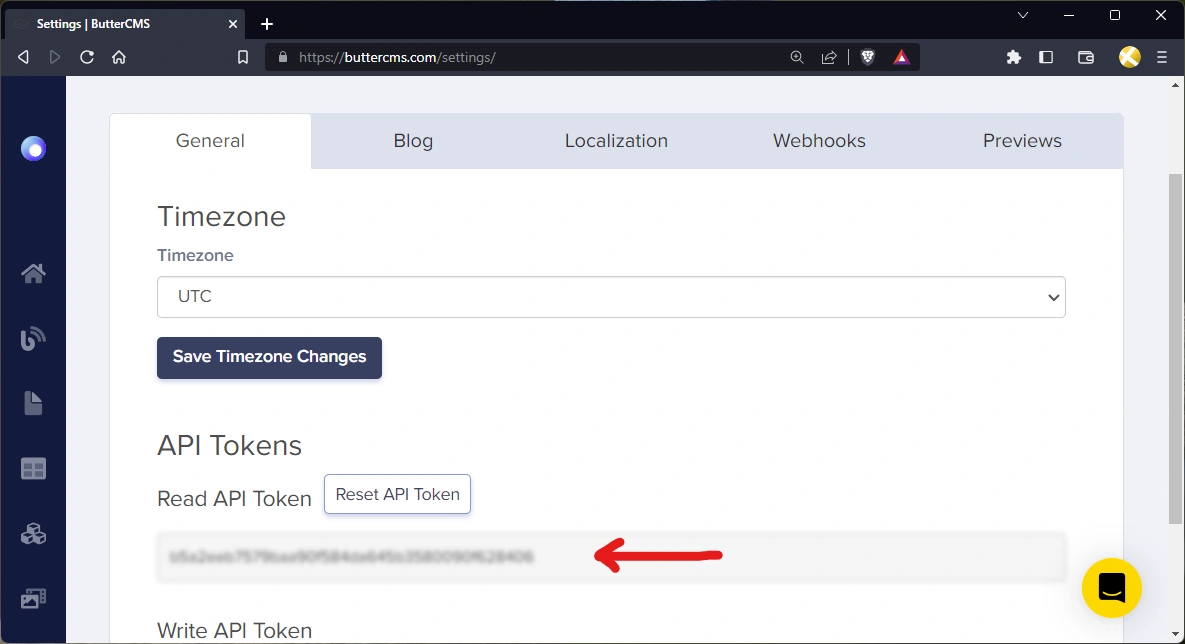Screen dimensions: 1185x644
Task: Open the Brave Wallet icon
Action: tap(1086, 57)
